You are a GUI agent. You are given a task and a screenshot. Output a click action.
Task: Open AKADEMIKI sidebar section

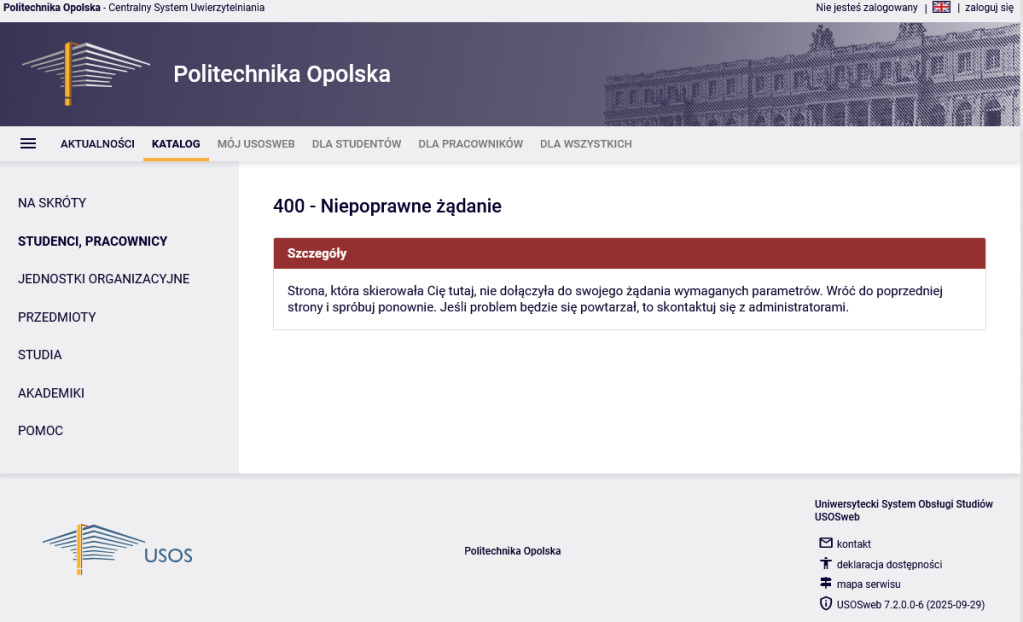tap(51, 393)
